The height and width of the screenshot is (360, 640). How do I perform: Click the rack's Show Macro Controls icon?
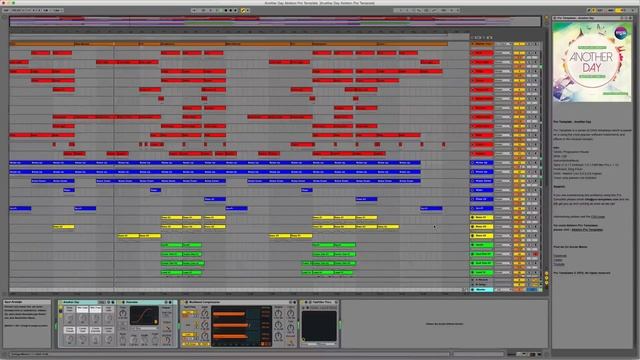click(x=60, y=307)
